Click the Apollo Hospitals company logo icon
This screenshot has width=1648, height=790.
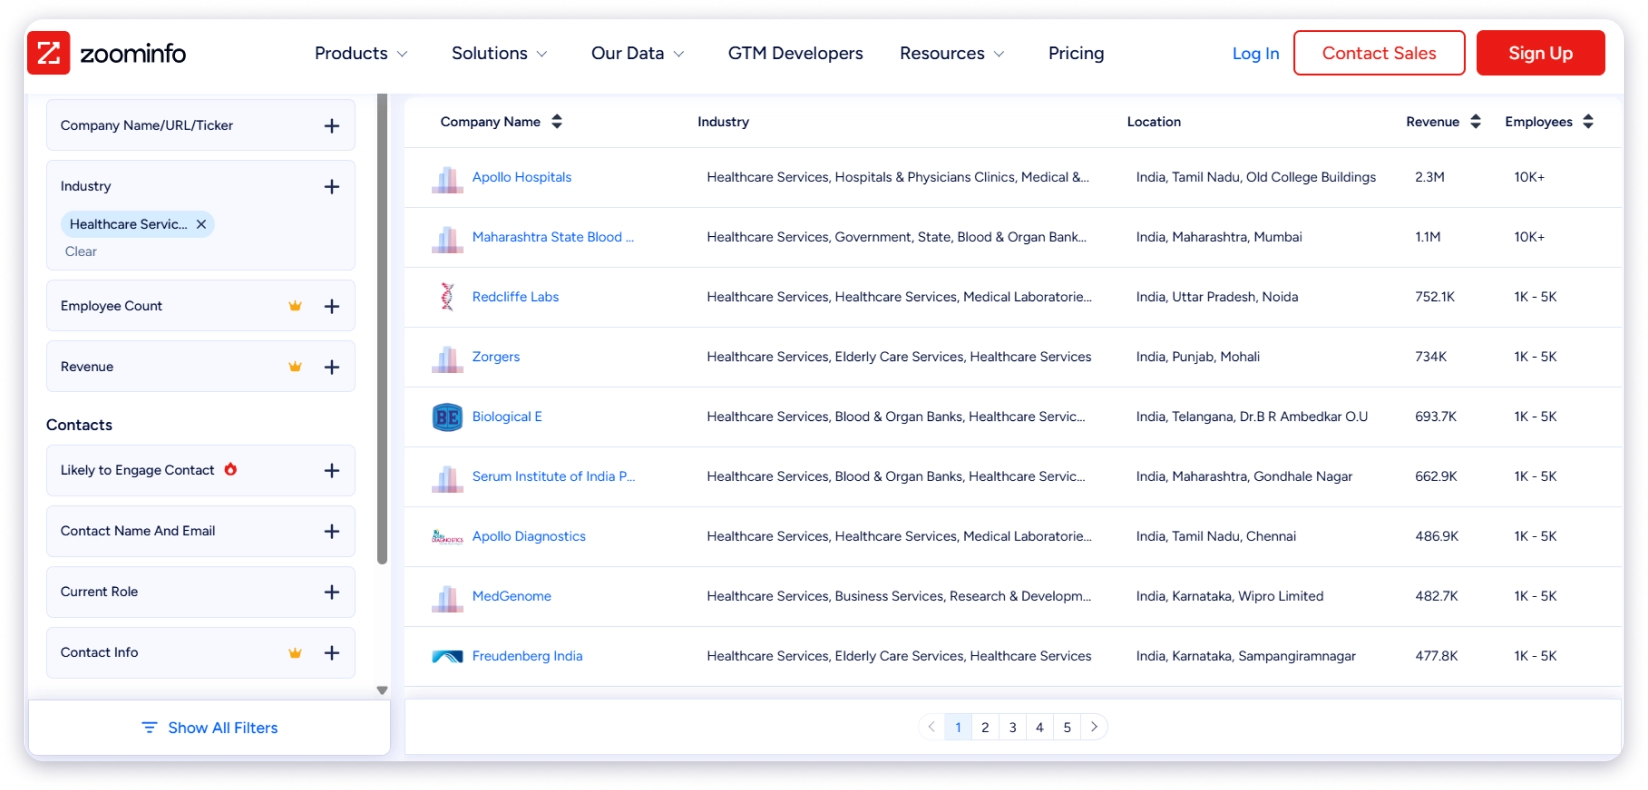(x=447, y=180)
